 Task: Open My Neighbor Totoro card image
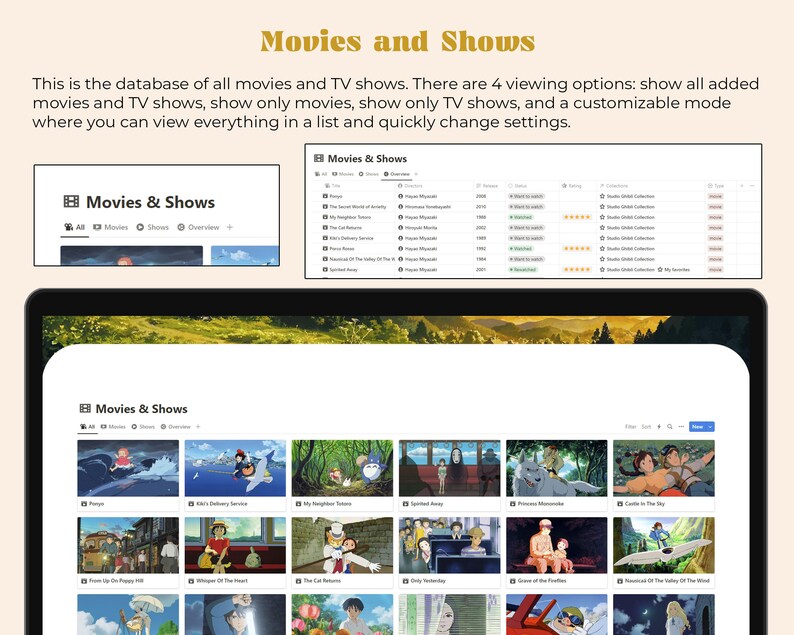tap(342, 468)
